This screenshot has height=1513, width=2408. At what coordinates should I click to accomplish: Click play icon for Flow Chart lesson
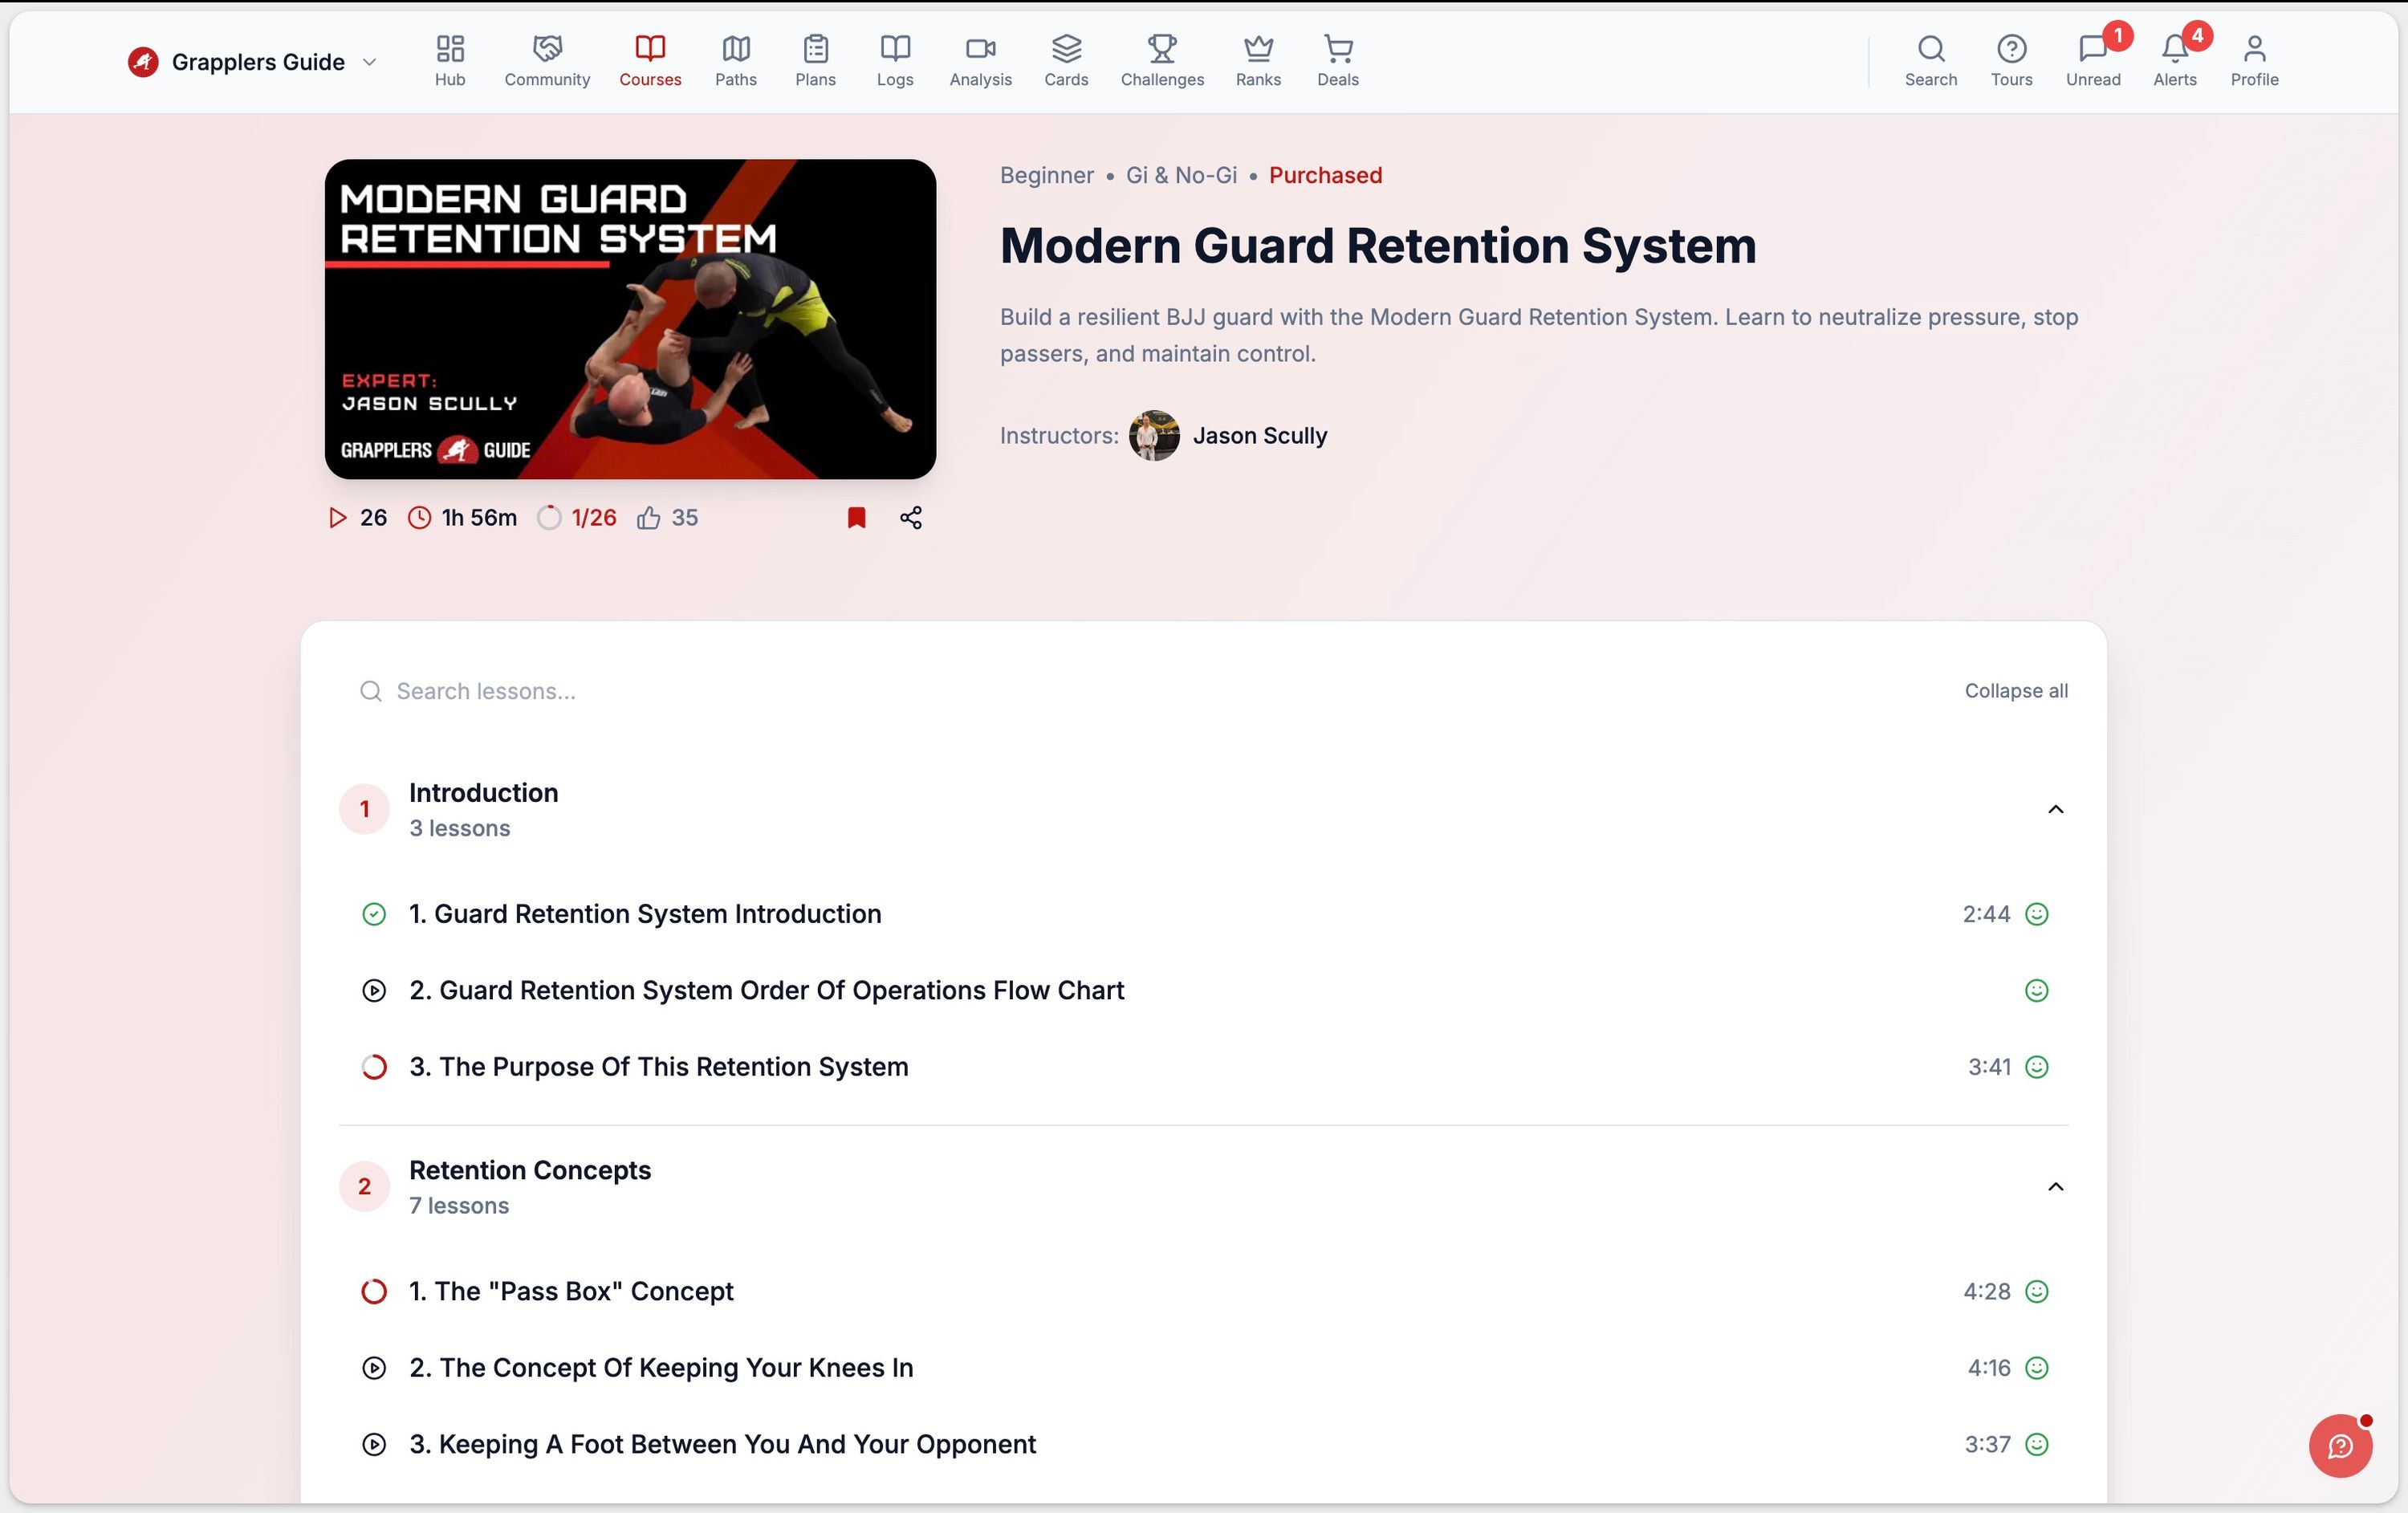[374, 990]
